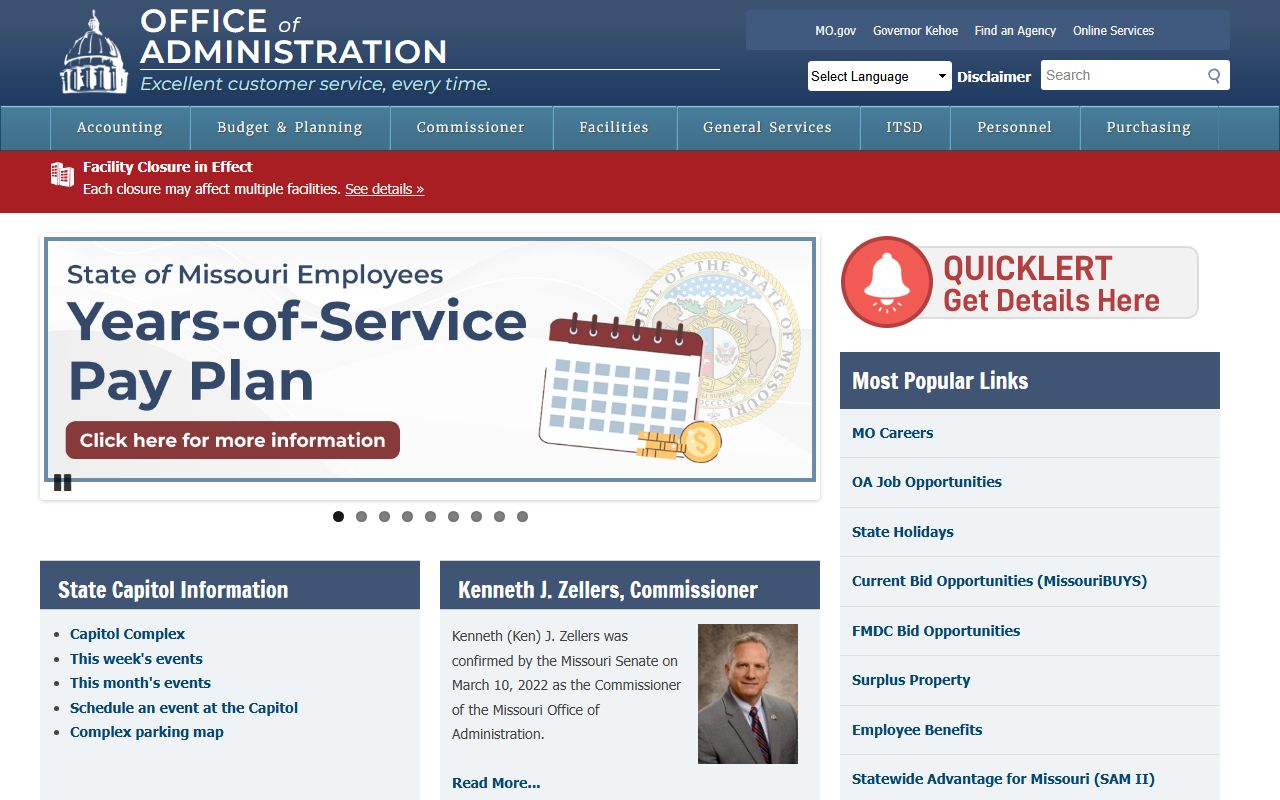1280x800 pixels.
Task: Select seventh carousel slide dot
Action: point(476,517)
